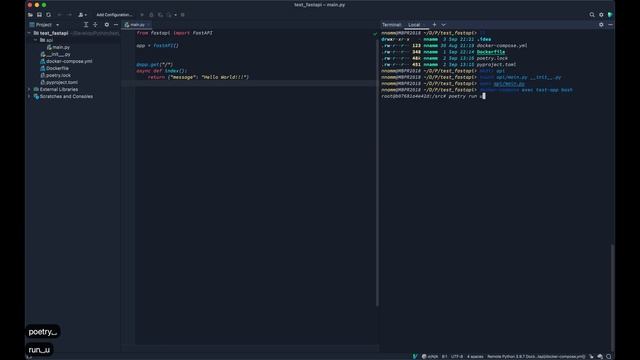Click the Back navigation arrow

click(60, 15)
